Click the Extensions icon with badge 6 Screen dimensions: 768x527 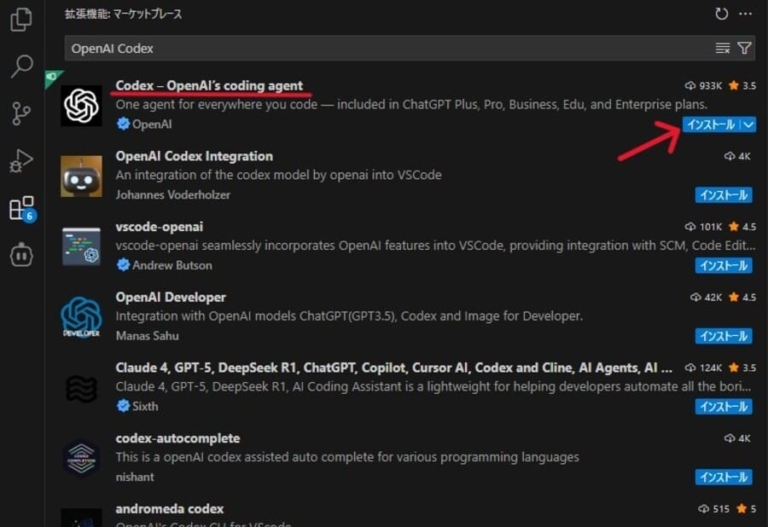click(21, 208)
